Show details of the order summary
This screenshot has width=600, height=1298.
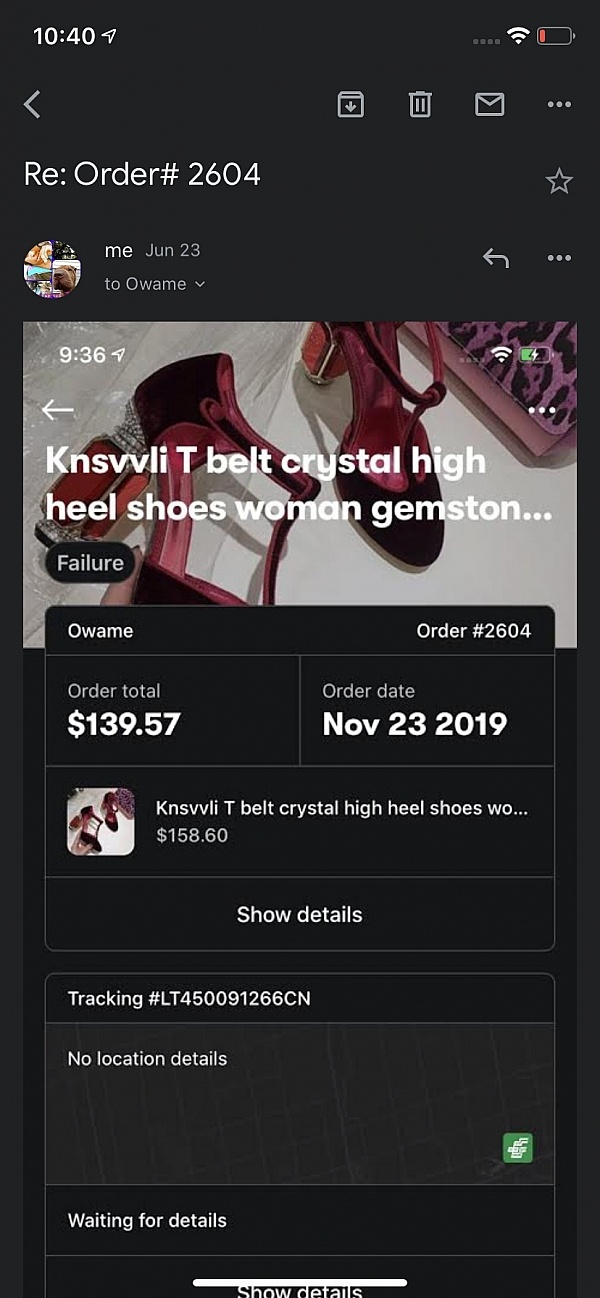(300, 914)
